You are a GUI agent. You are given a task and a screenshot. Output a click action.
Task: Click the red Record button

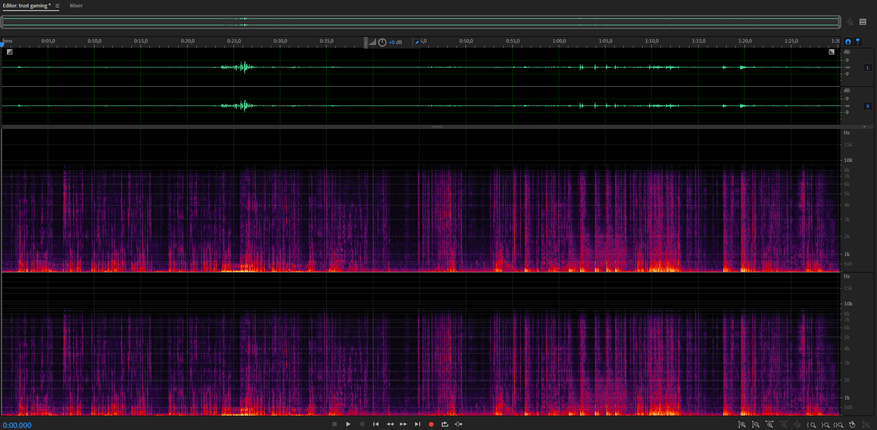(x=431, y=424)
